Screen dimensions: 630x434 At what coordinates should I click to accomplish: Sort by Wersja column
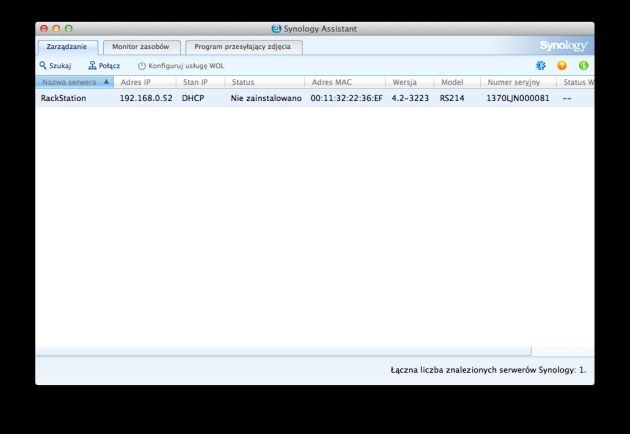410,82
